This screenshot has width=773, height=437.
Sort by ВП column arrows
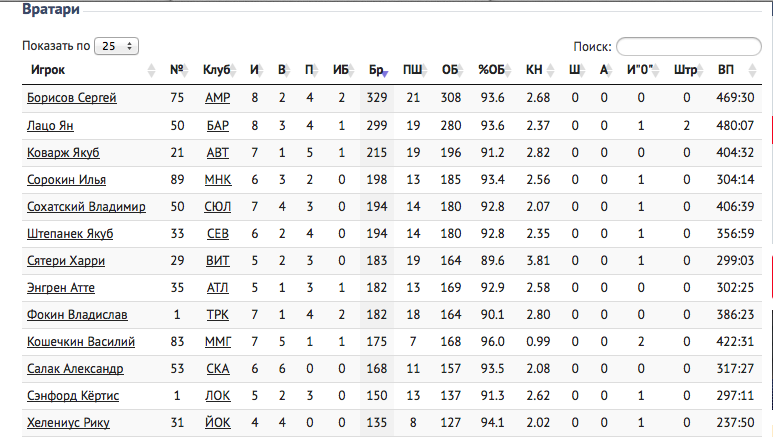pos(752,71)
